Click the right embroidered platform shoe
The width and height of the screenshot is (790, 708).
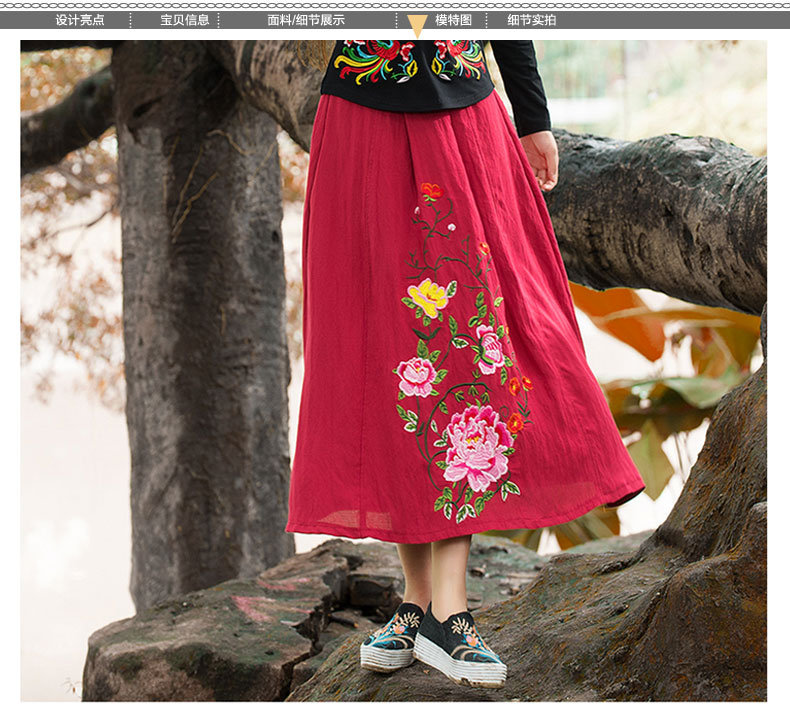pos(461,649)
